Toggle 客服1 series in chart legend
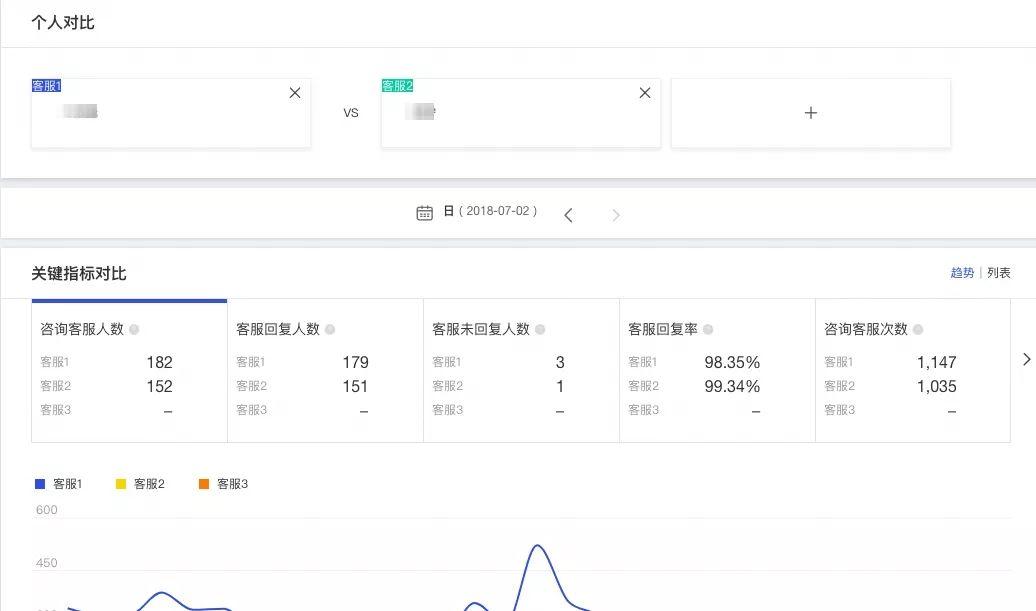This screenshot has height=611, width=1036. pos(59,484)
